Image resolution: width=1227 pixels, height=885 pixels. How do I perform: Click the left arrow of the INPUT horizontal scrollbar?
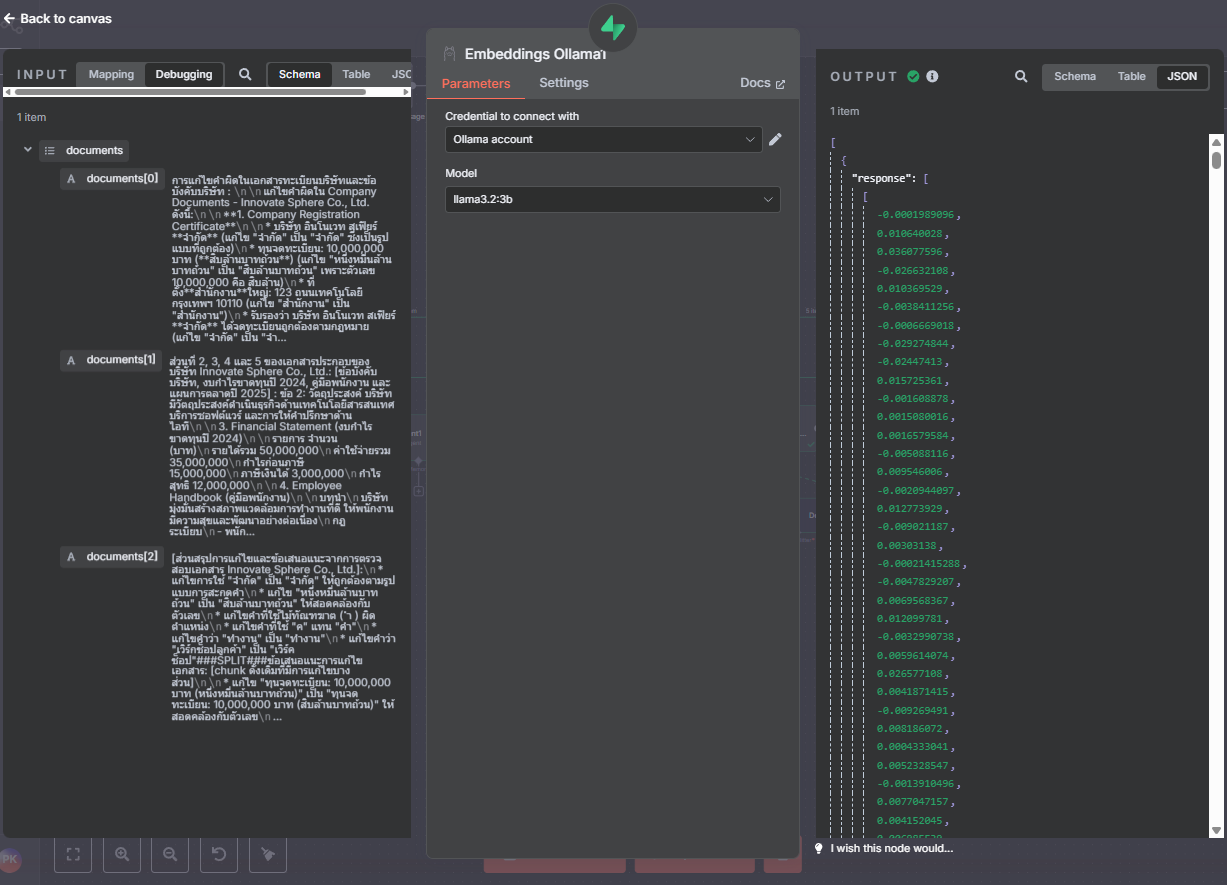click(9, 92)
